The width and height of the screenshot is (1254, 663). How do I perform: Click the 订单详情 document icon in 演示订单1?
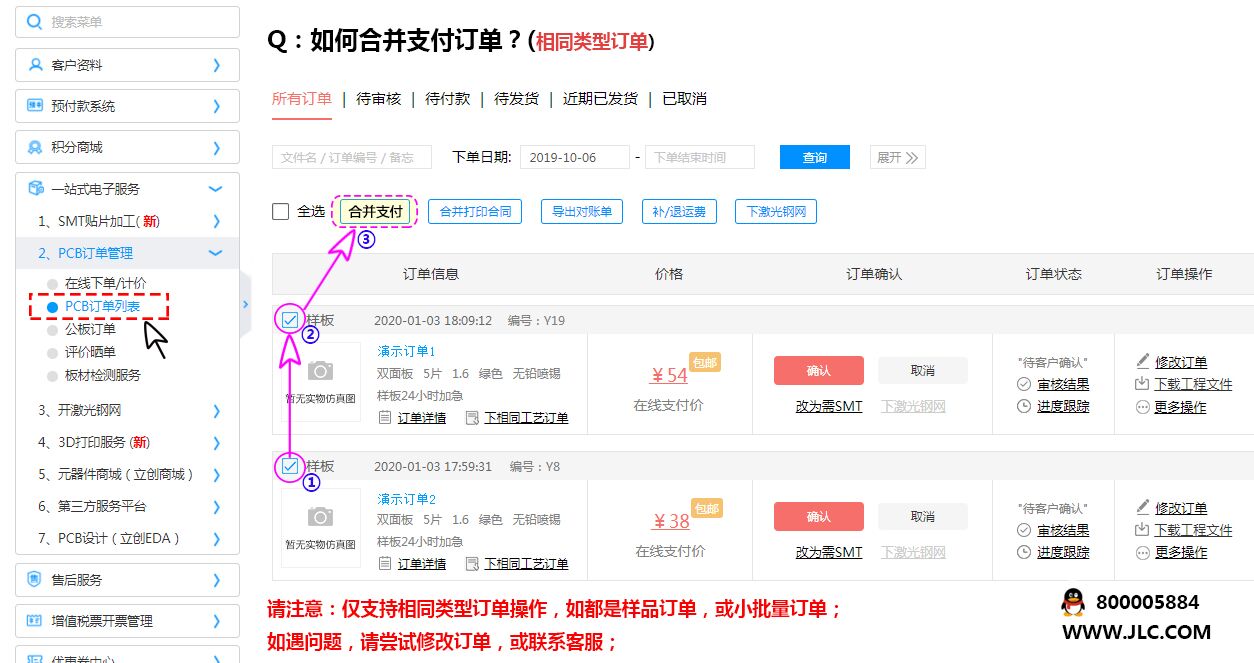[385, 418]
